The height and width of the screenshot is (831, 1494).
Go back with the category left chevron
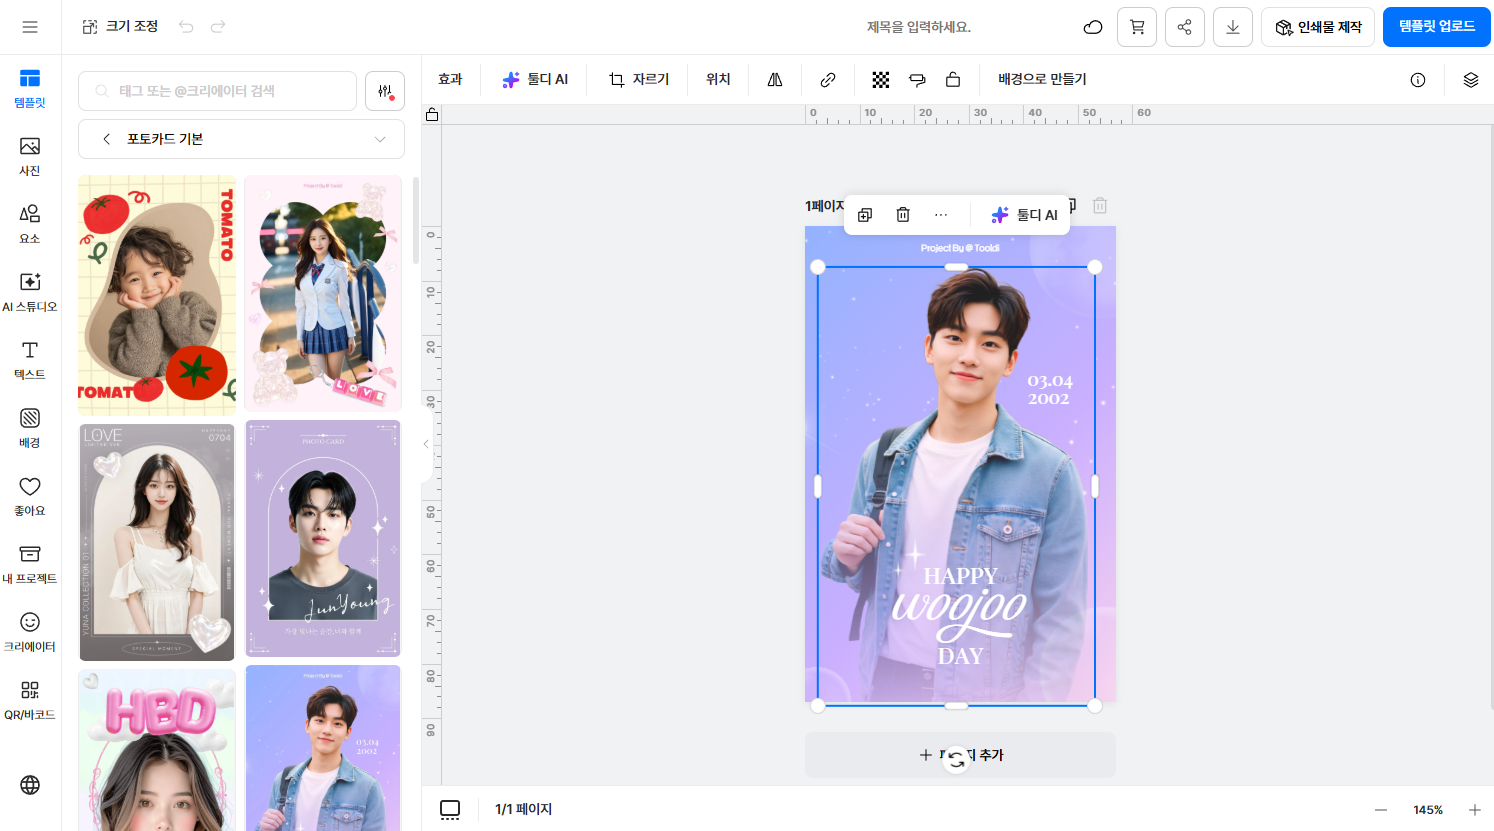click(107, 139)
